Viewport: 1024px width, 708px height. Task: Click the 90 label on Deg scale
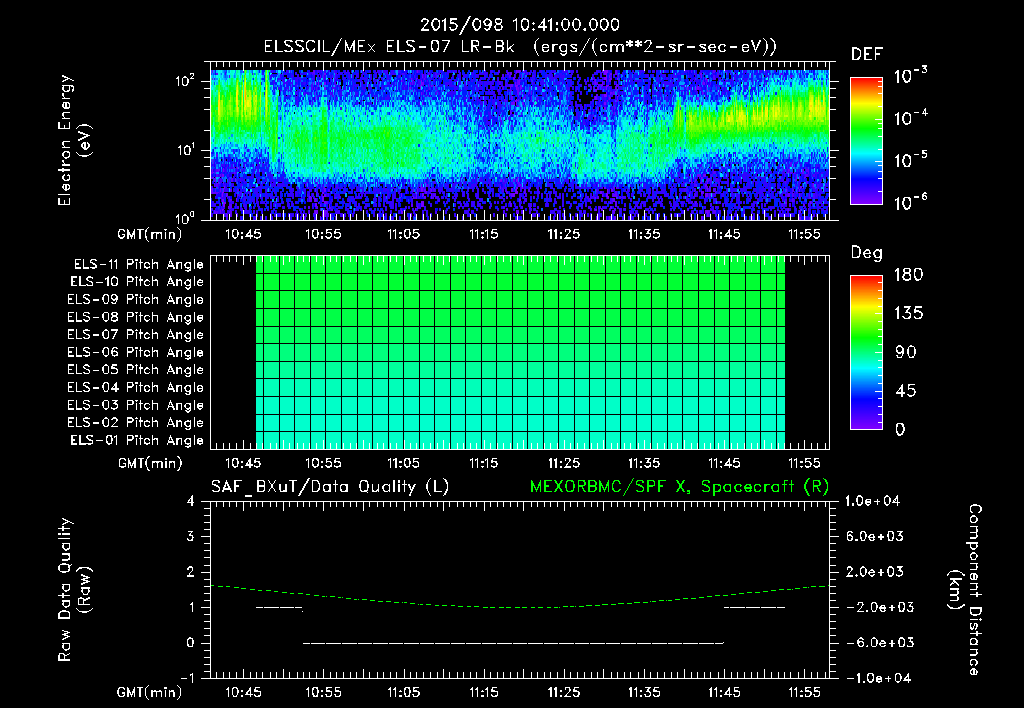tap(906, 352)
